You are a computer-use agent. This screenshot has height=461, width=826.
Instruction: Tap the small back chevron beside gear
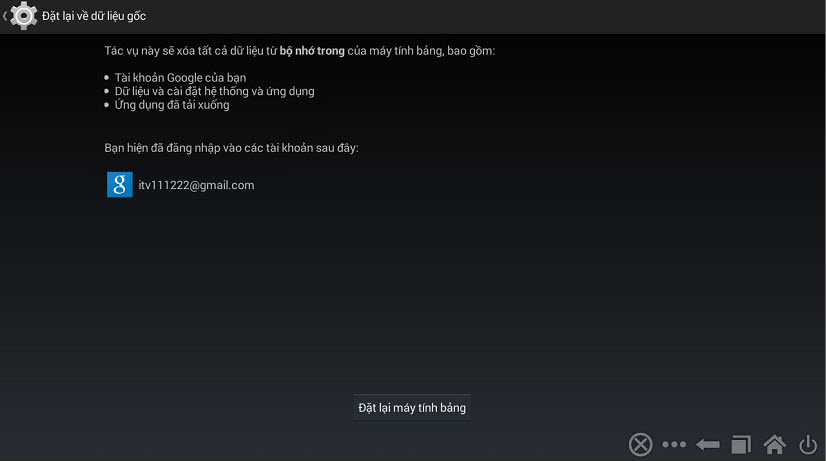click(5, 16)
